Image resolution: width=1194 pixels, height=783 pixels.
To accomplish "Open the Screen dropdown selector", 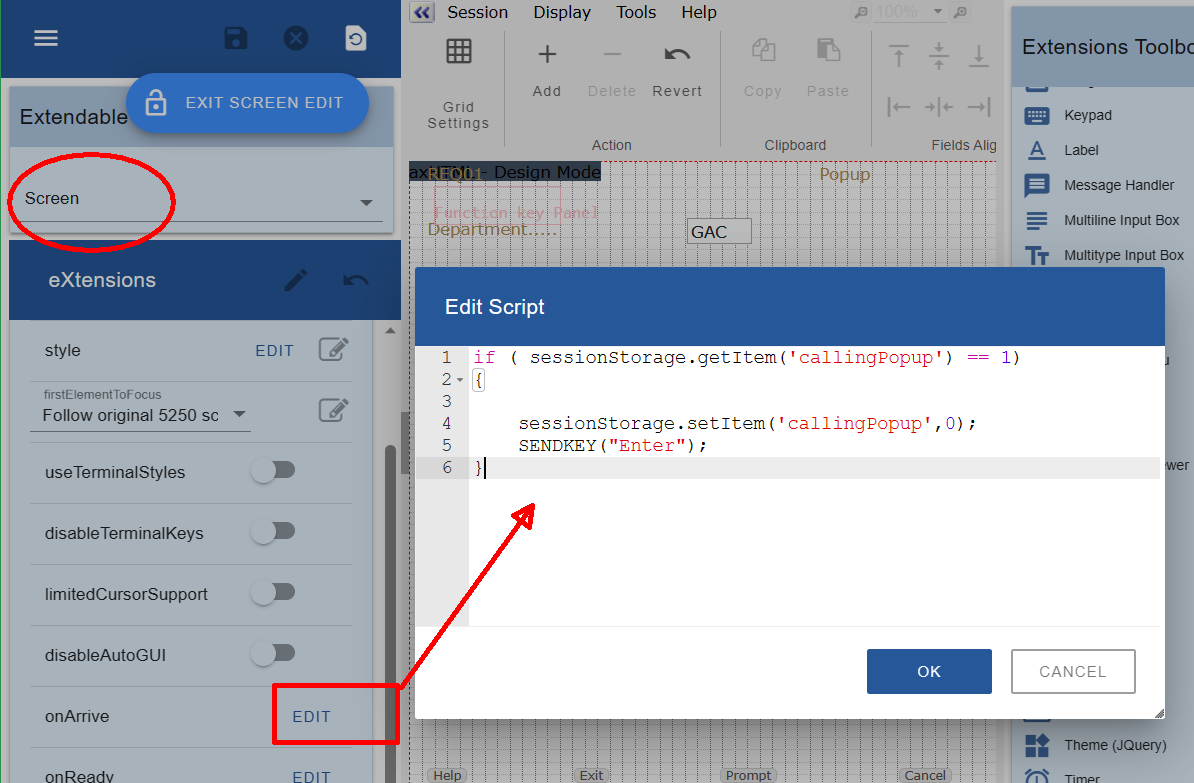I will (197, 199).
